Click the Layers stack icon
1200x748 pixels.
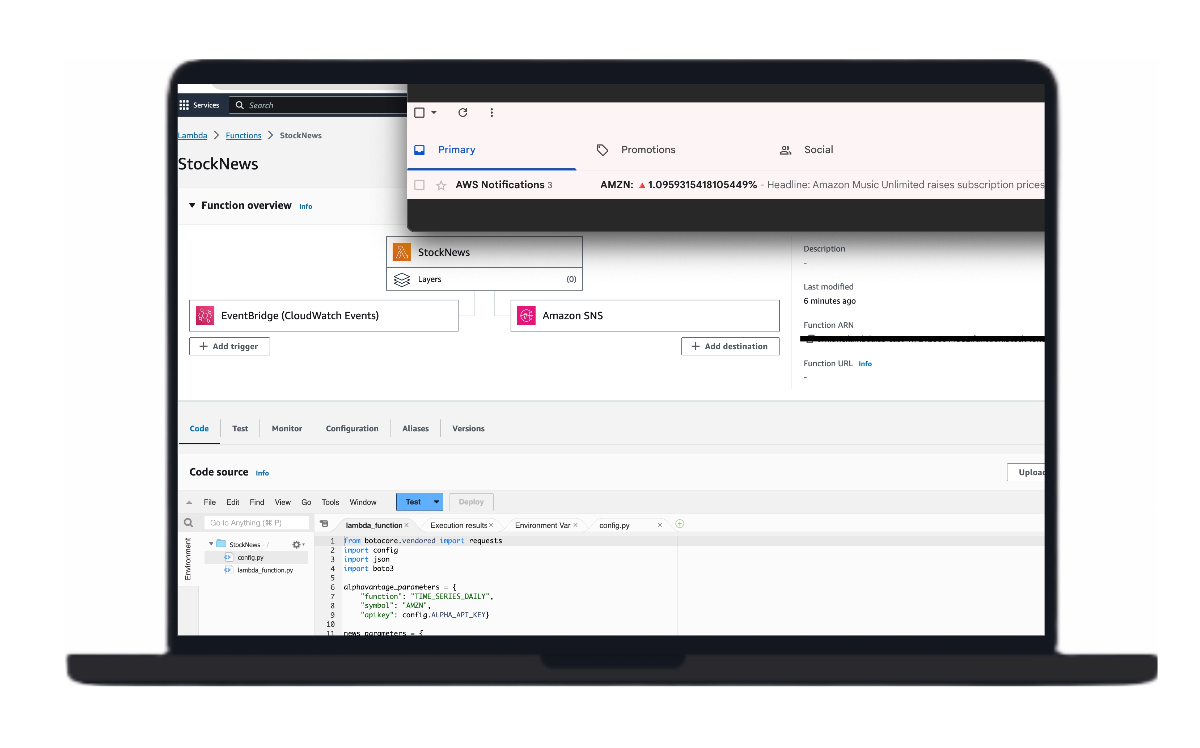pyautogui.click(x=402, y=280)
